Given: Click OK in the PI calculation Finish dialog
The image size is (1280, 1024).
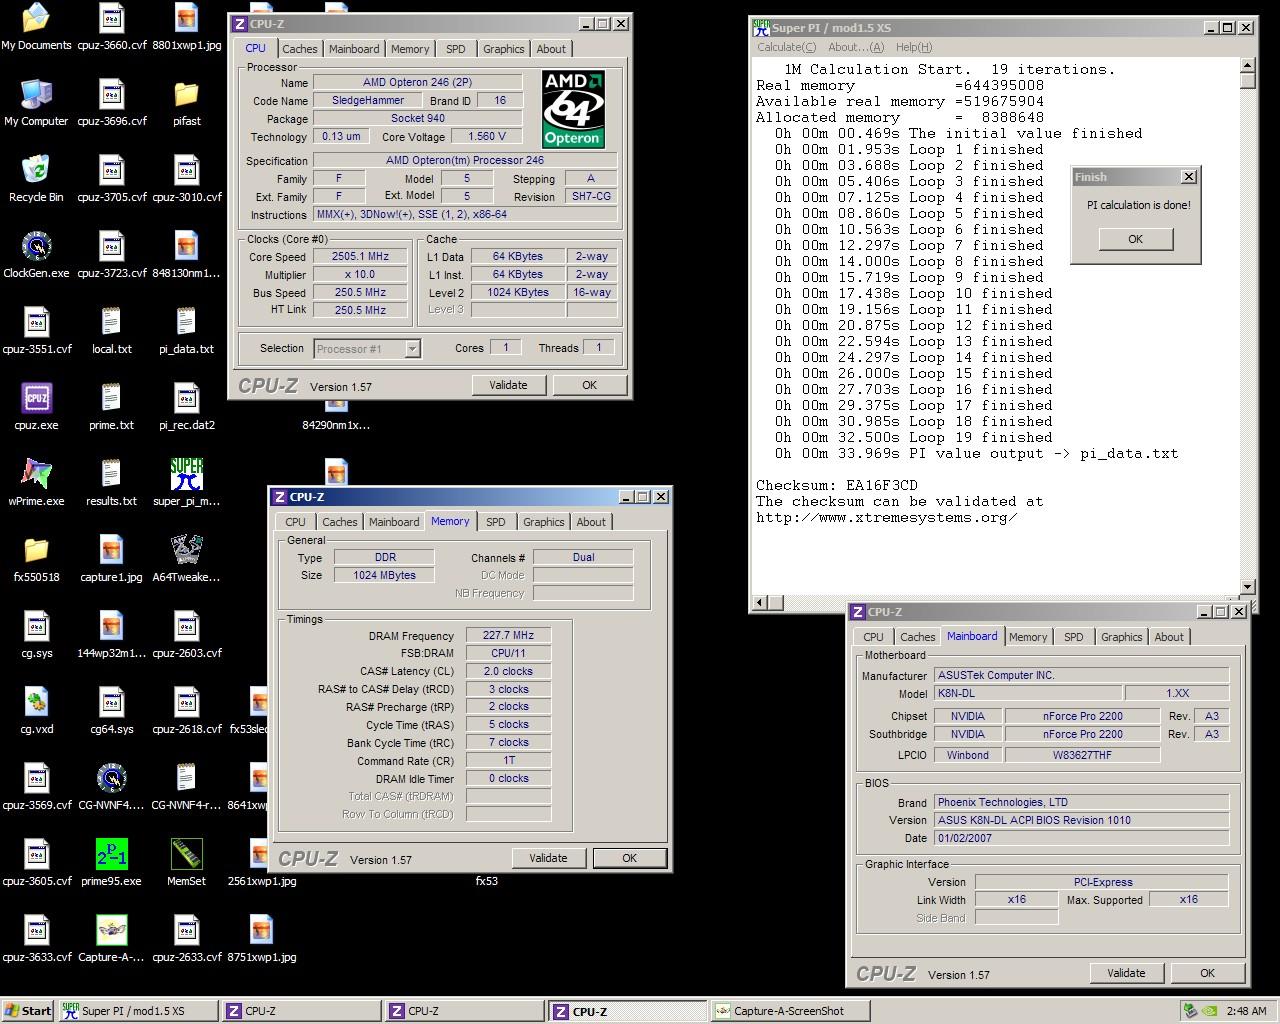Looking at the screenshot, I should point(1135,239).
